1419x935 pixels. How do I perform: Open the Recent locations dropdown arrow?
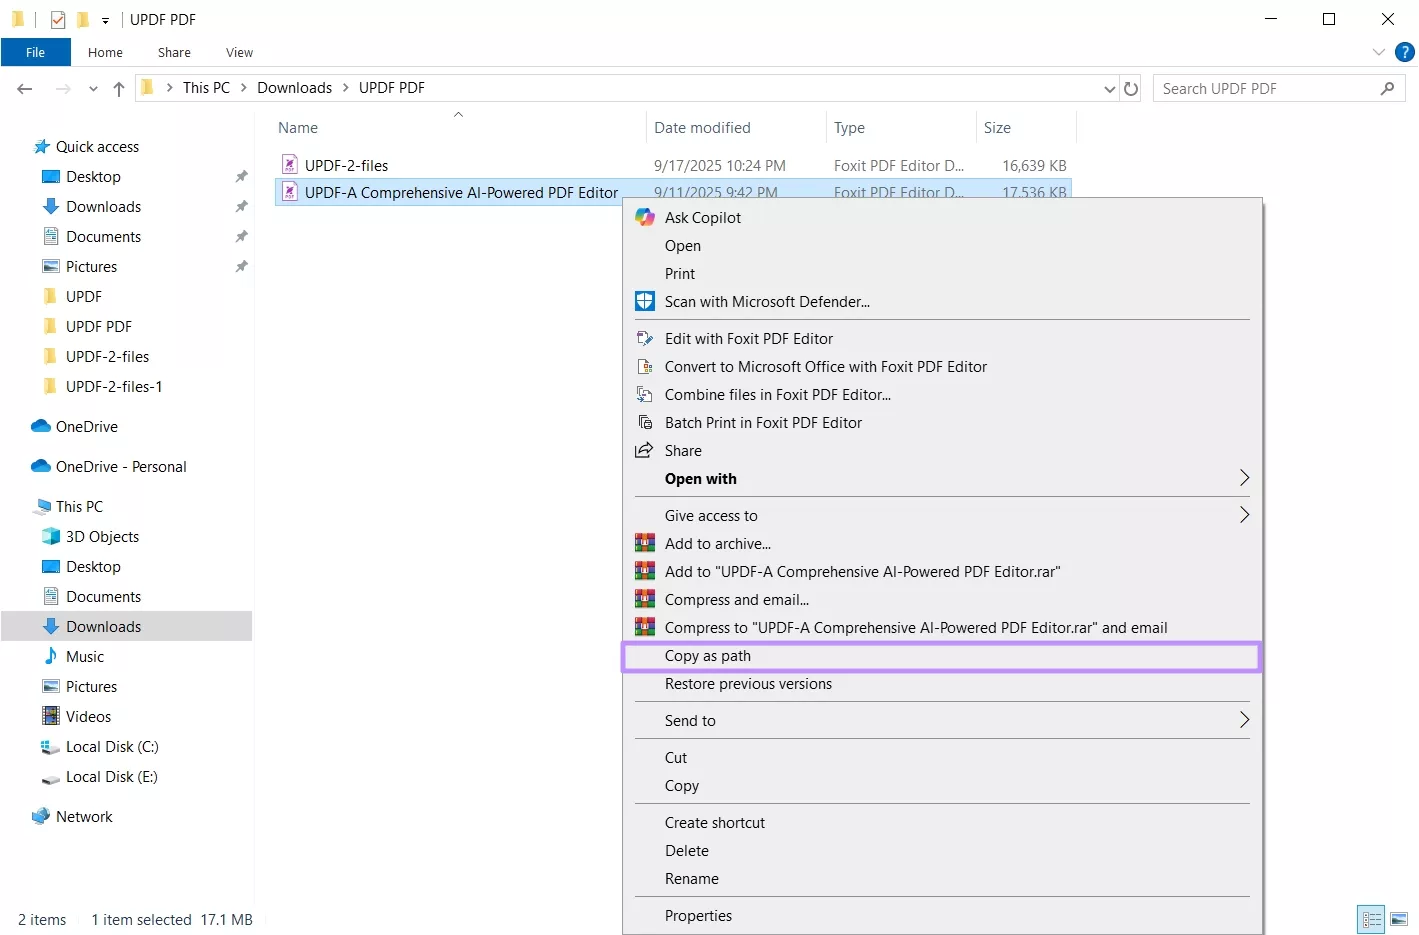93,89
